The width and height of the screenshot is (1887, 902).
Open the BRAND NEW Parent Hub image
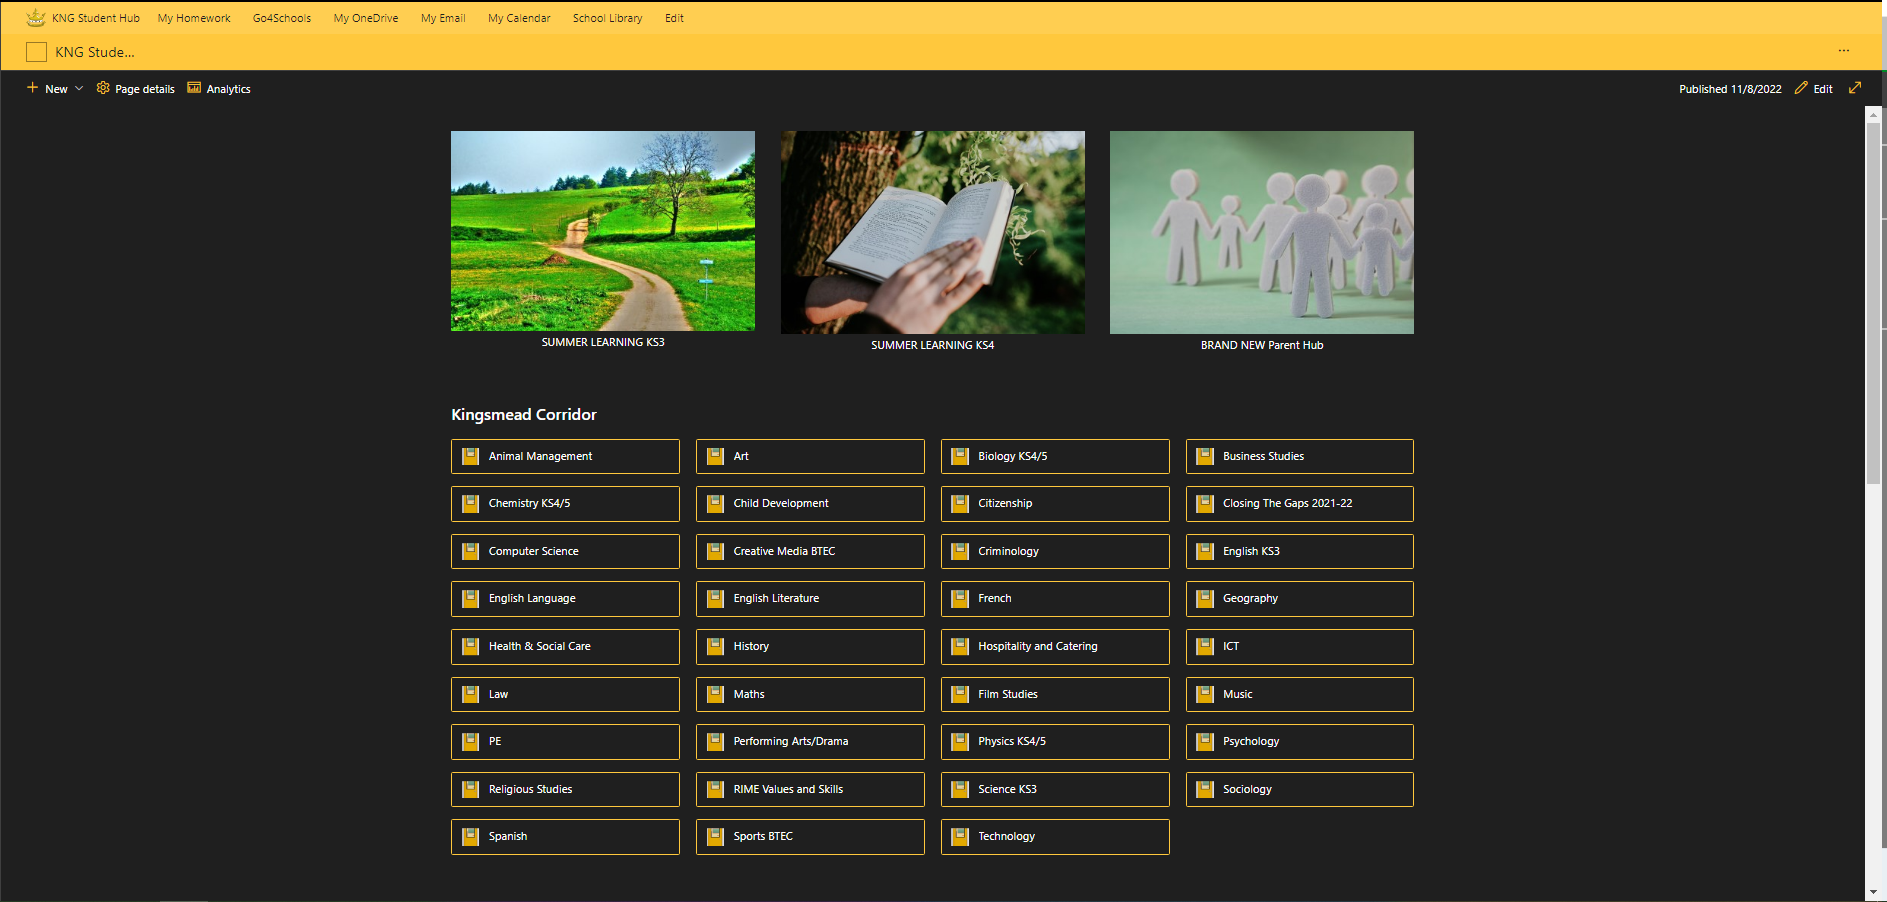coord(1261,232)
